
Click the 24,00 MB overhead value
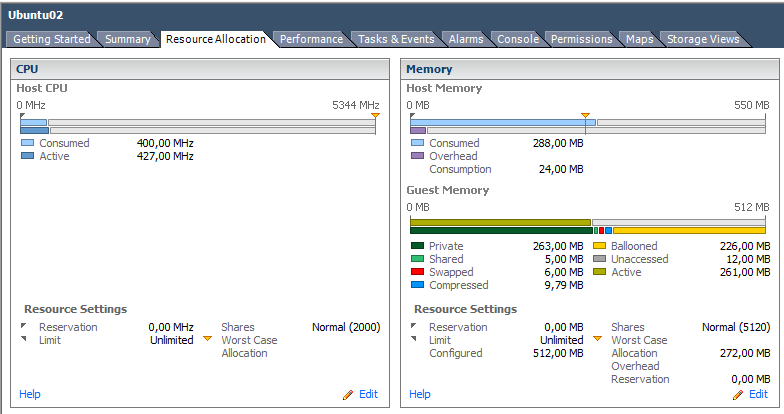561,169
